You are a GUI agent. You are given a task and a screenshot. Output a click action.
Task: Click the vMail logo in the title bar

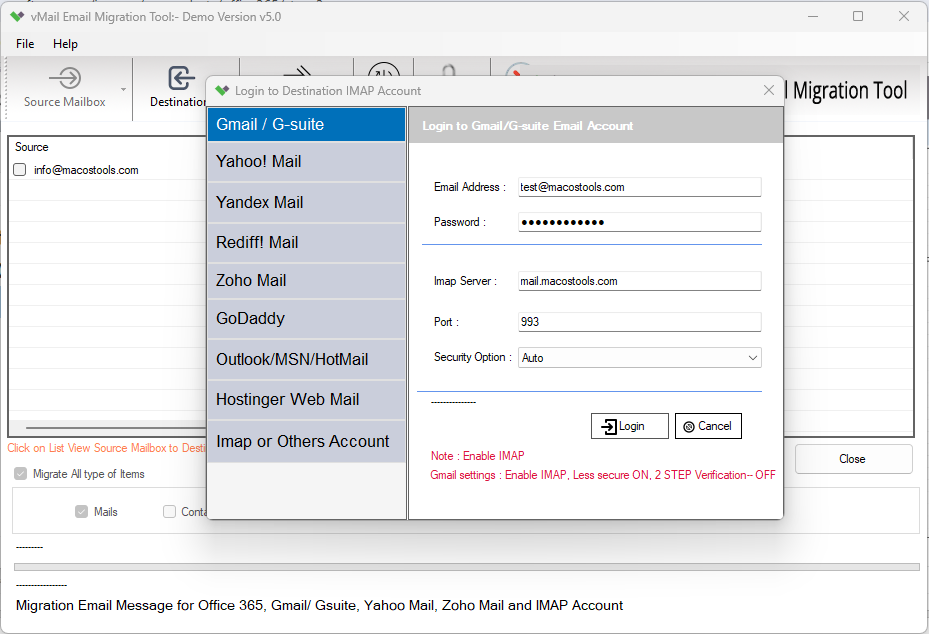[x=17, y=17]
